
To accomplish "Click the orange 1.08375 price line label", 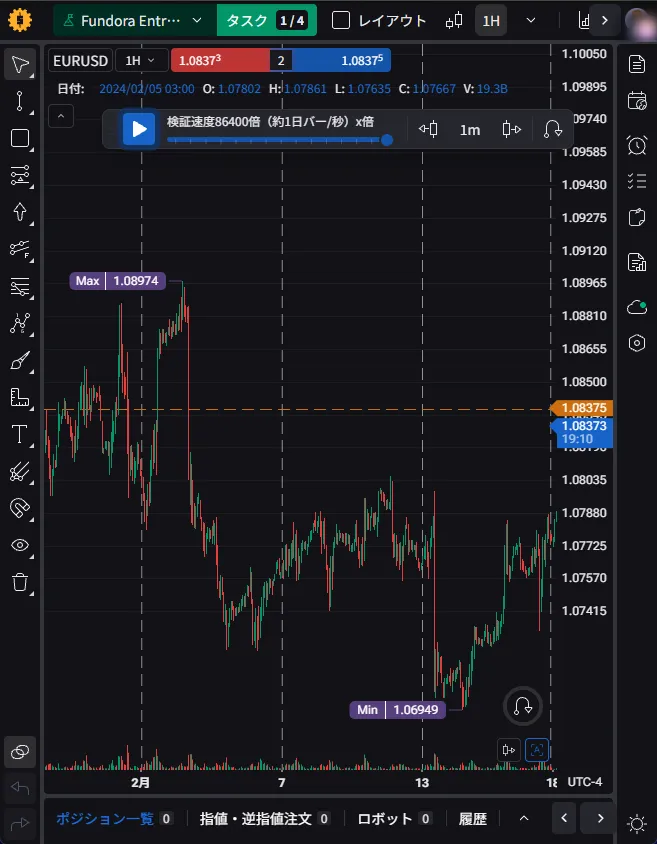I will (x=583, y=408).
